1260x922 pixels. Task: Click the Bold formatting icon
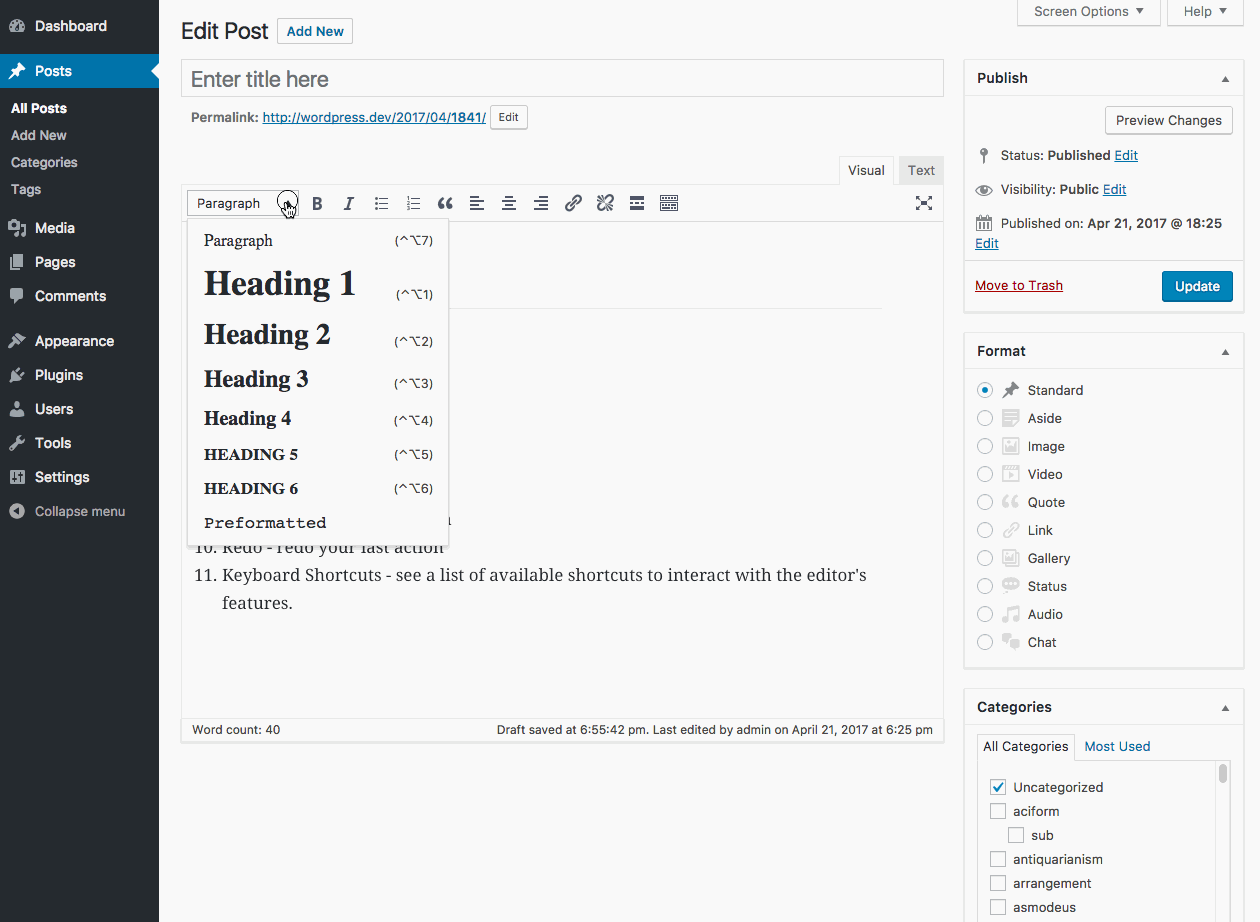[317, 204]
